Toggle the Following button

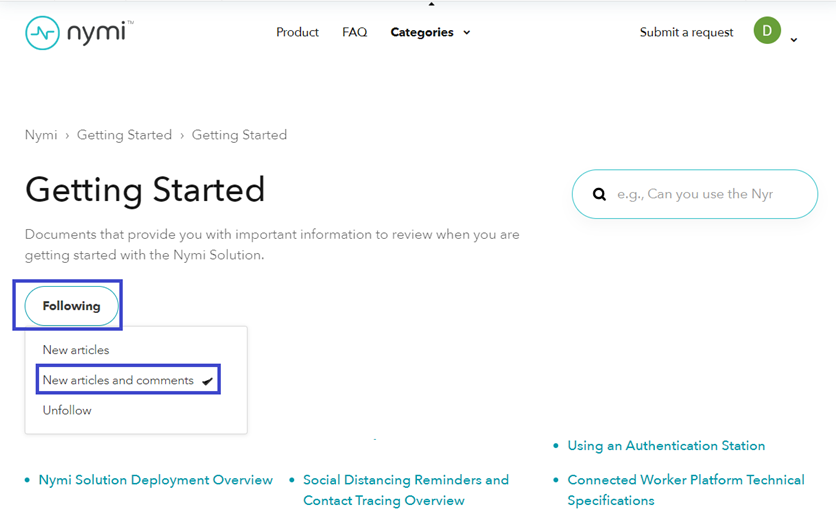click(x=71, y=306)
